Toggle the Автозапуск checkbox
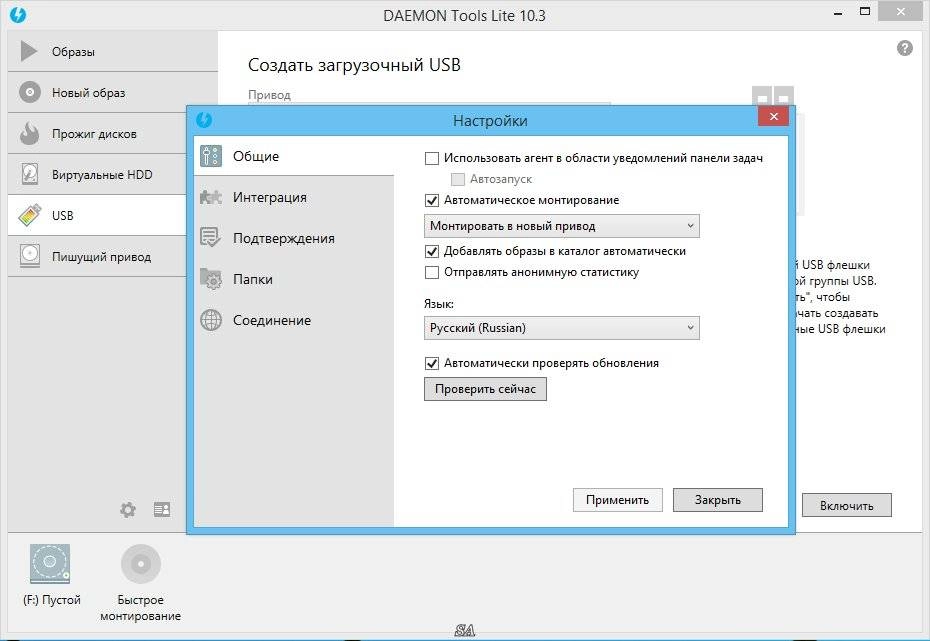This screenshot has width=930, height=641. (458, 179)
